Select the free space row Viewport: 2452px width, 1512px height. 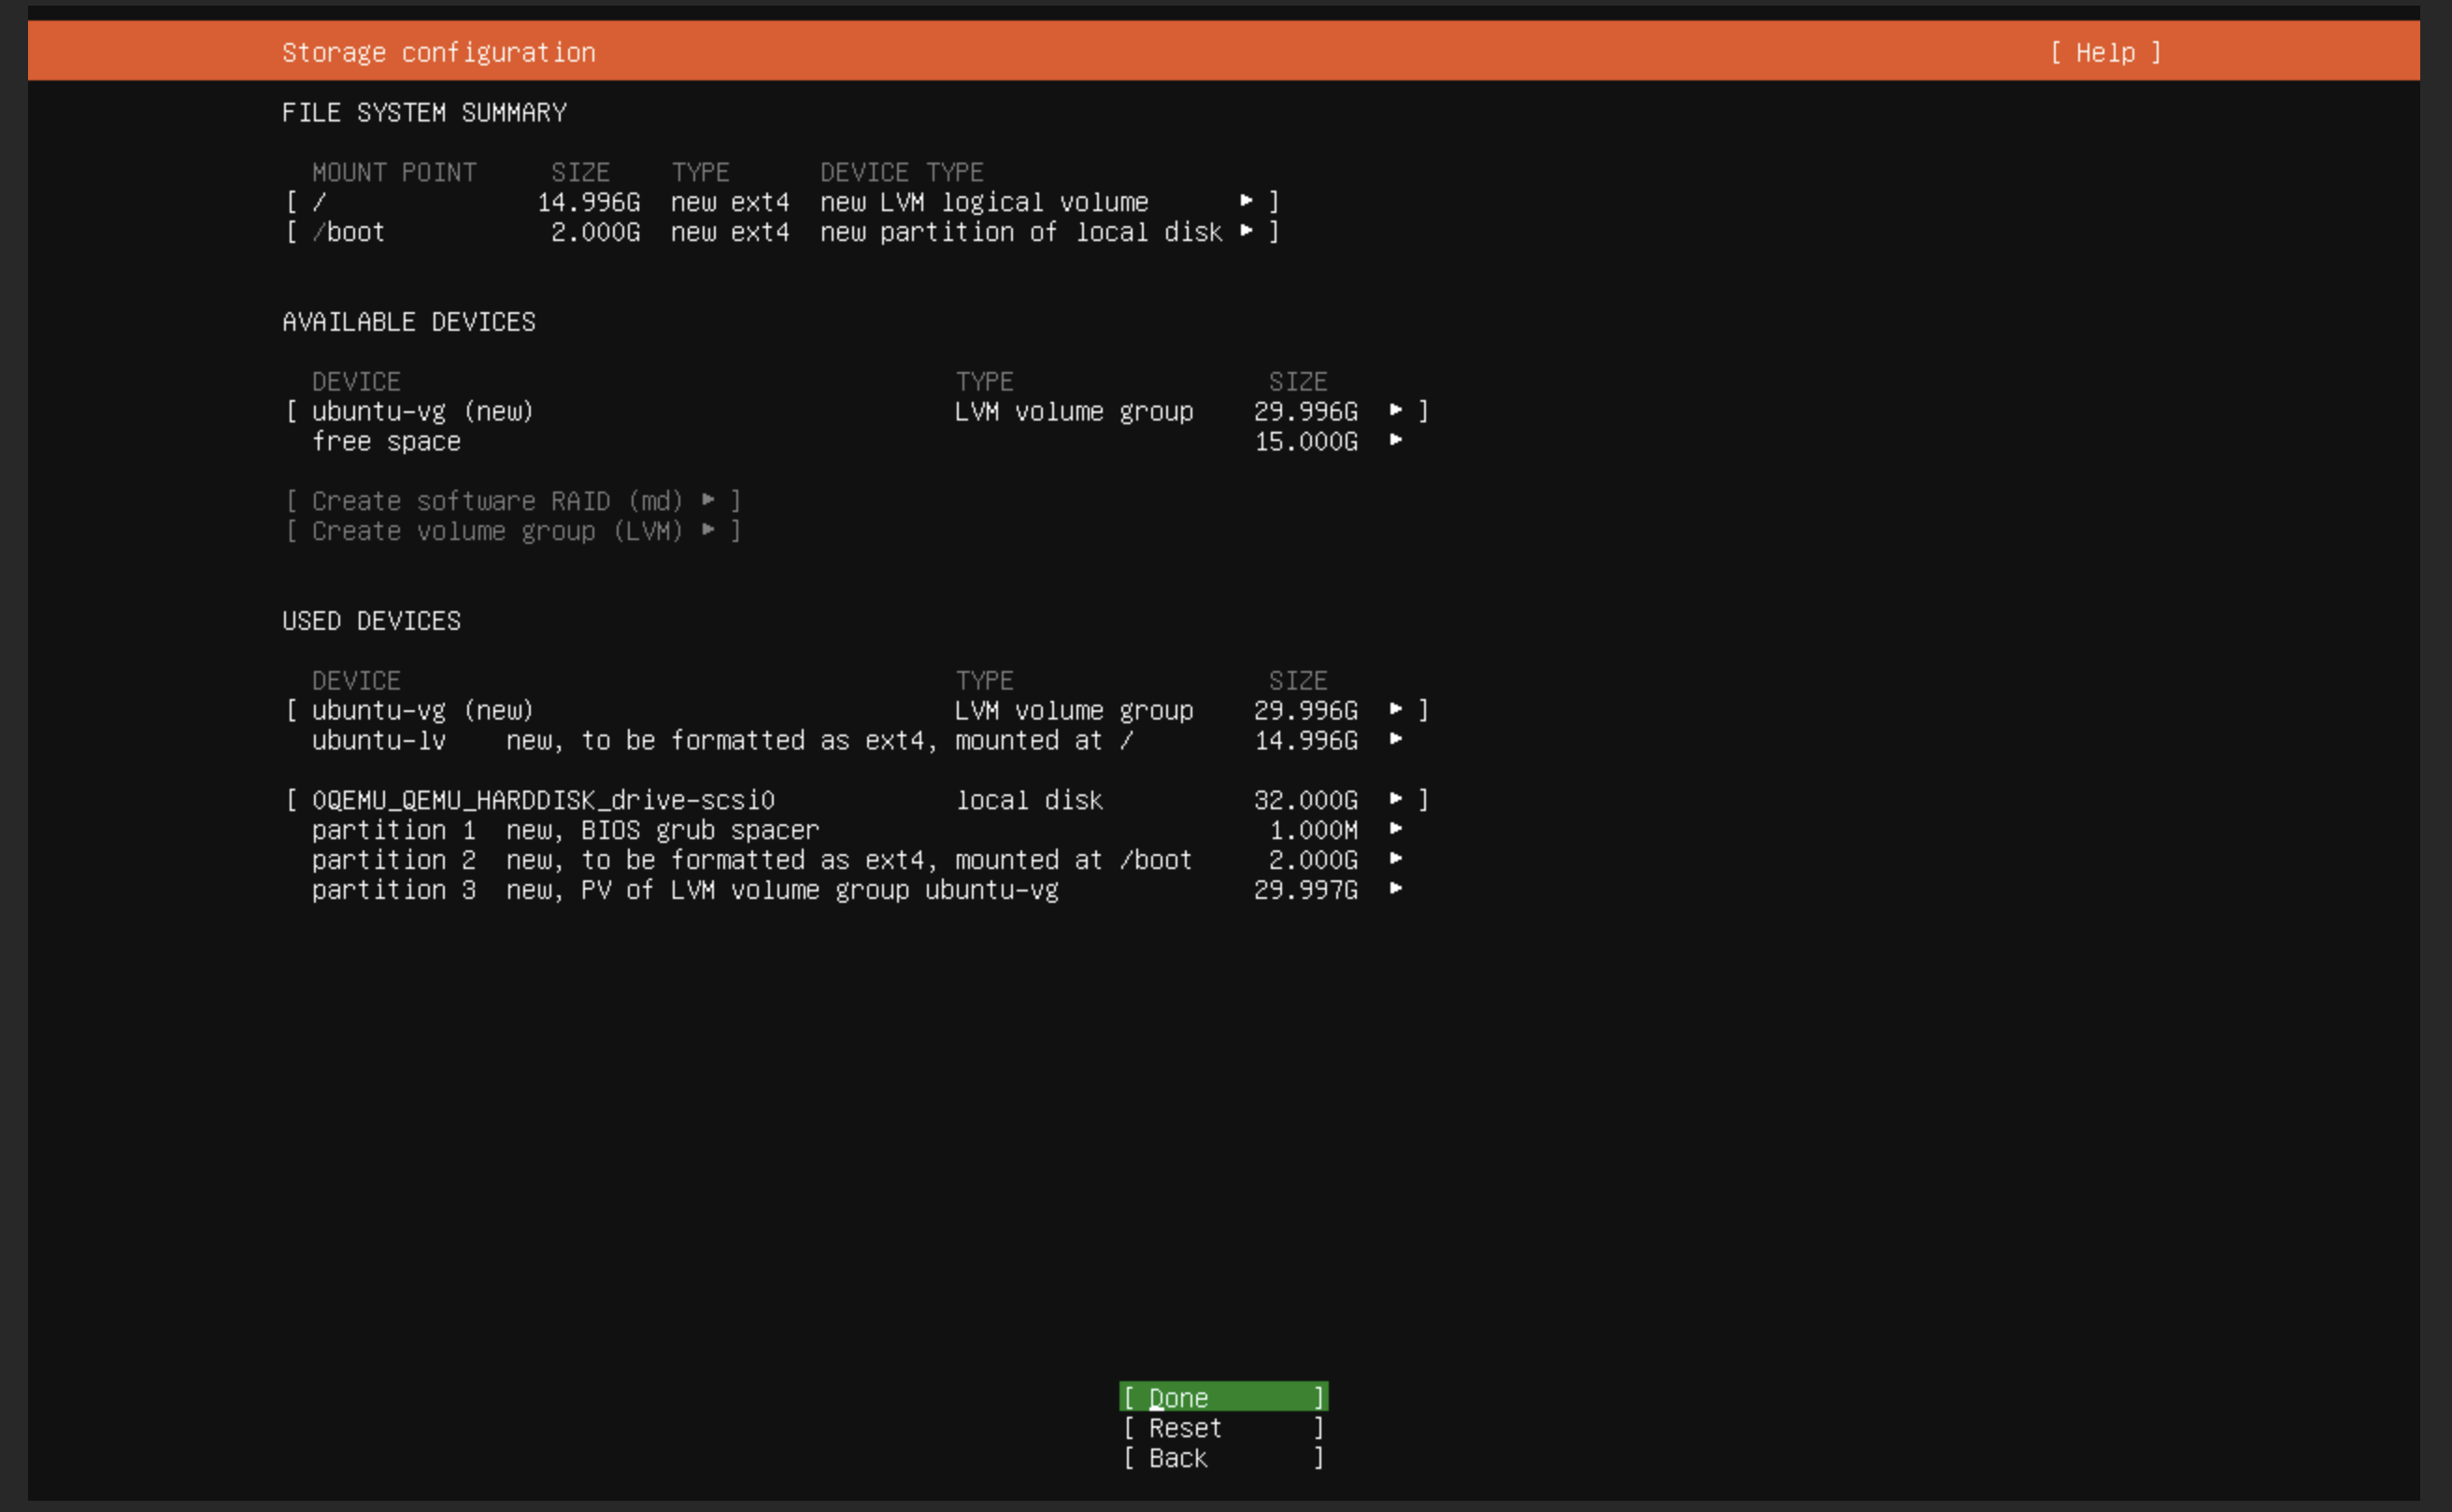click(x=857, y=440)
